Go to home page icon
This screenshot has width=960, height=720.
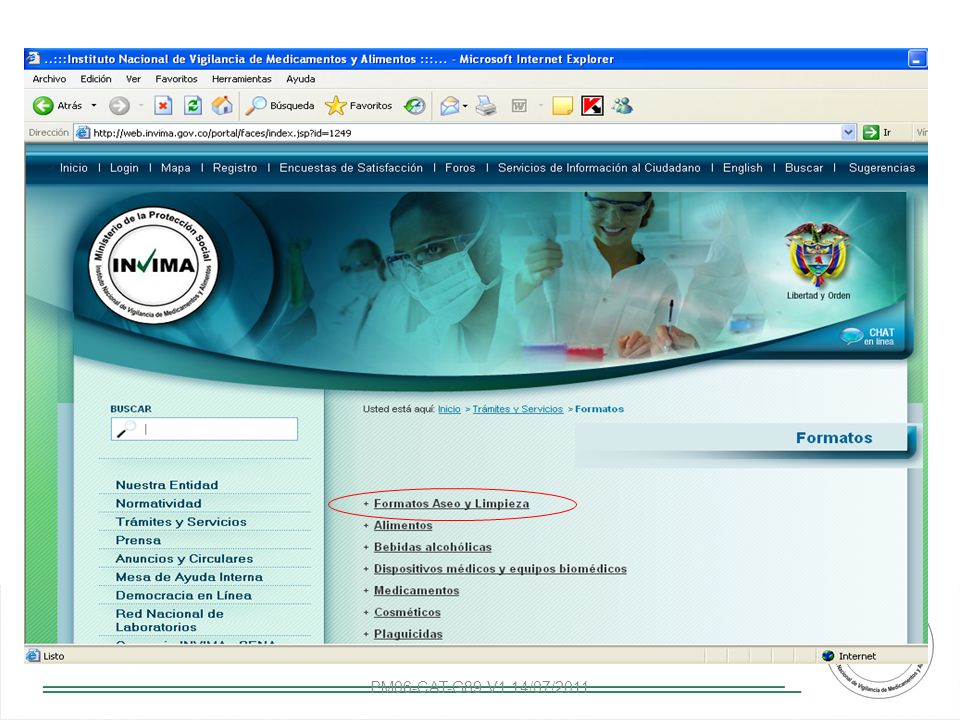click(222, 106)
